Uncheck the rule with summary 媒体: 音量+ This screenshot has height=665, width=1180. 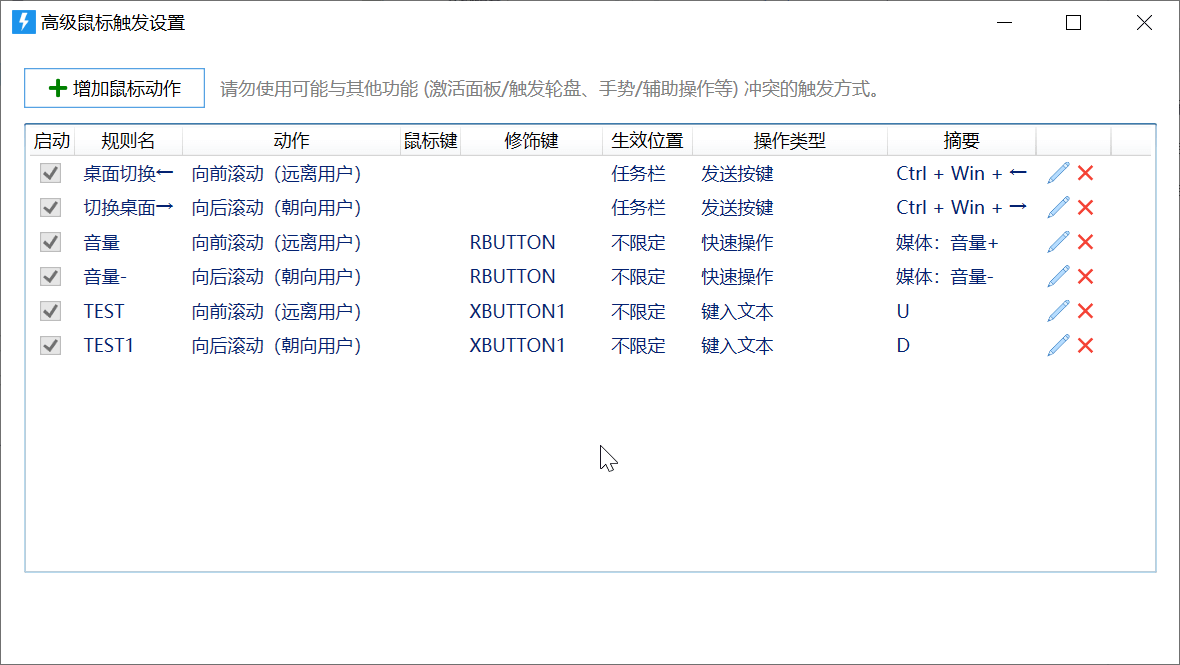(50, 242)
